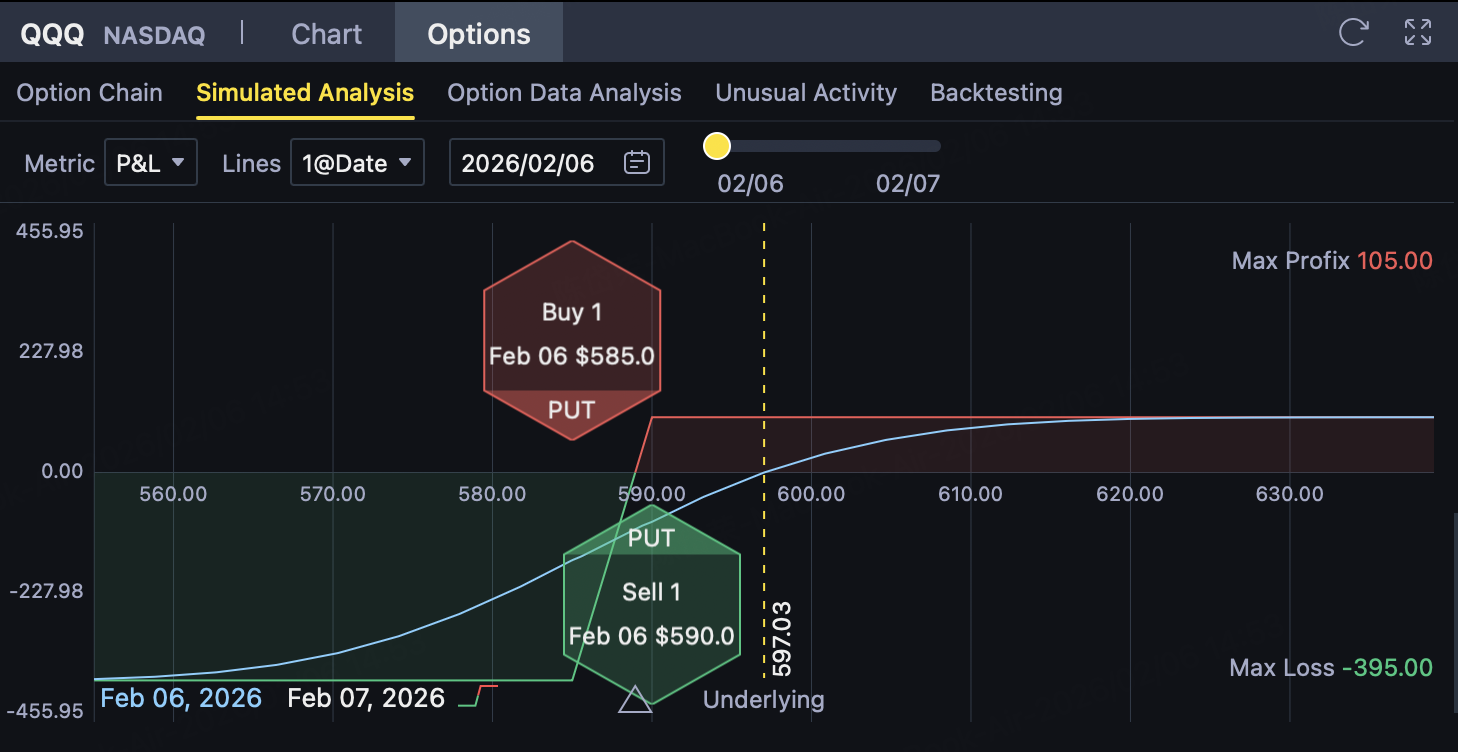Open the calendar date picker icon

click(637, 163)
